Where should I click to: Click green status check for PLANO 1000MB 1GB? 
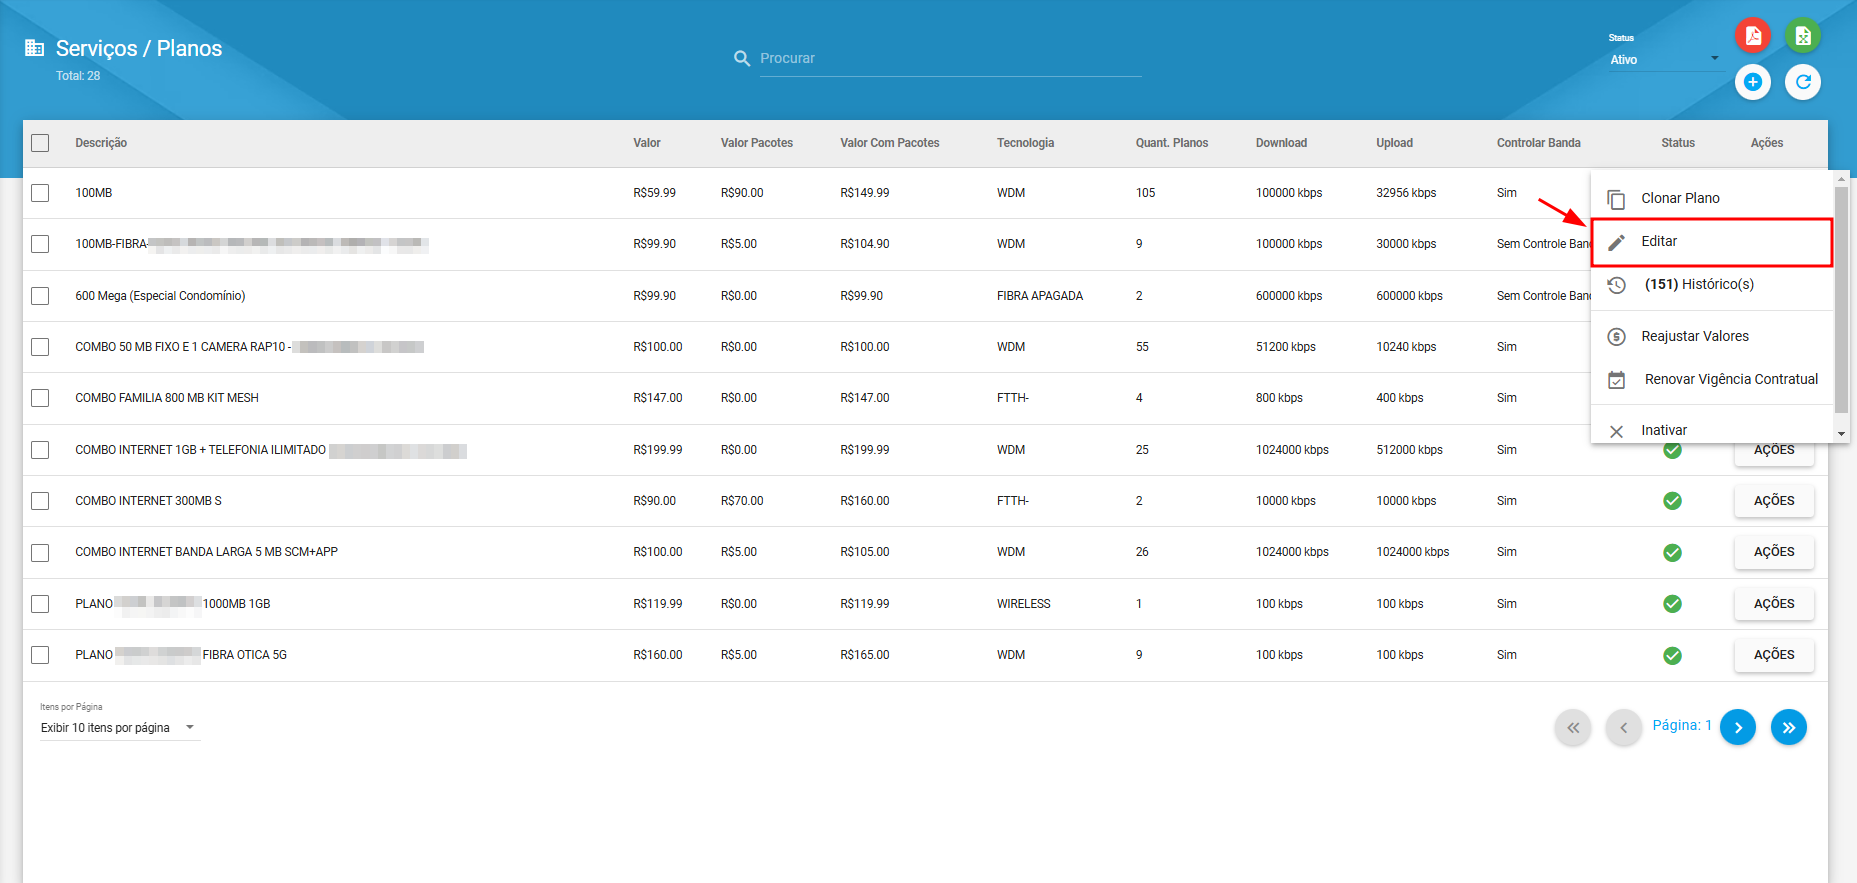pos(1672,604)
